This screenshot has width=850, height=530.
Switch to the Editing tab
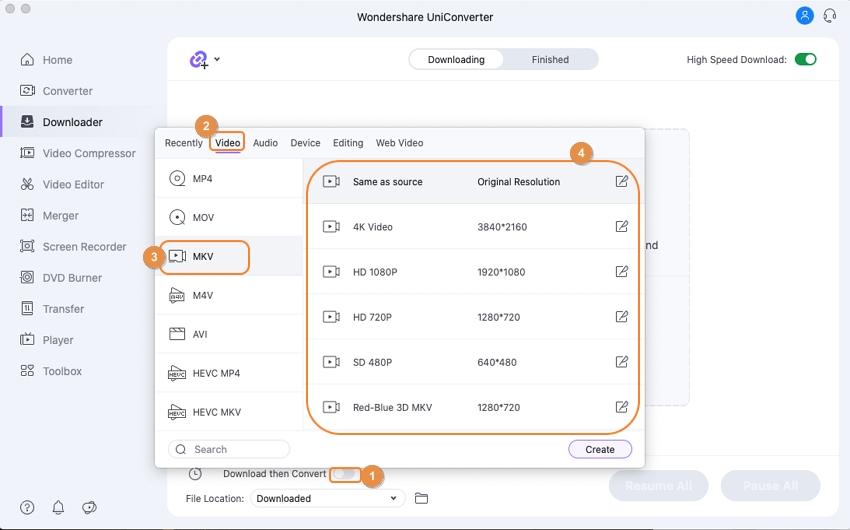tap(348, 143)
